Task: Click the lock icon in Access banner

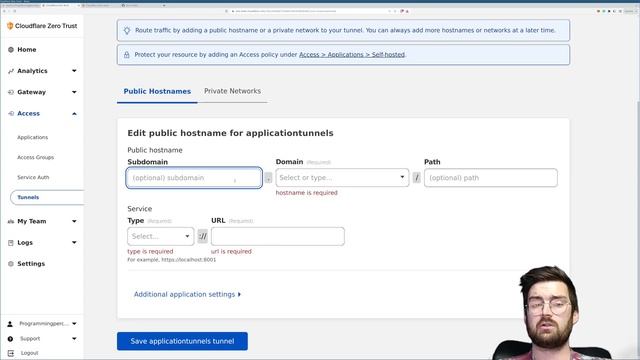Action: click(x=127, y=55)
